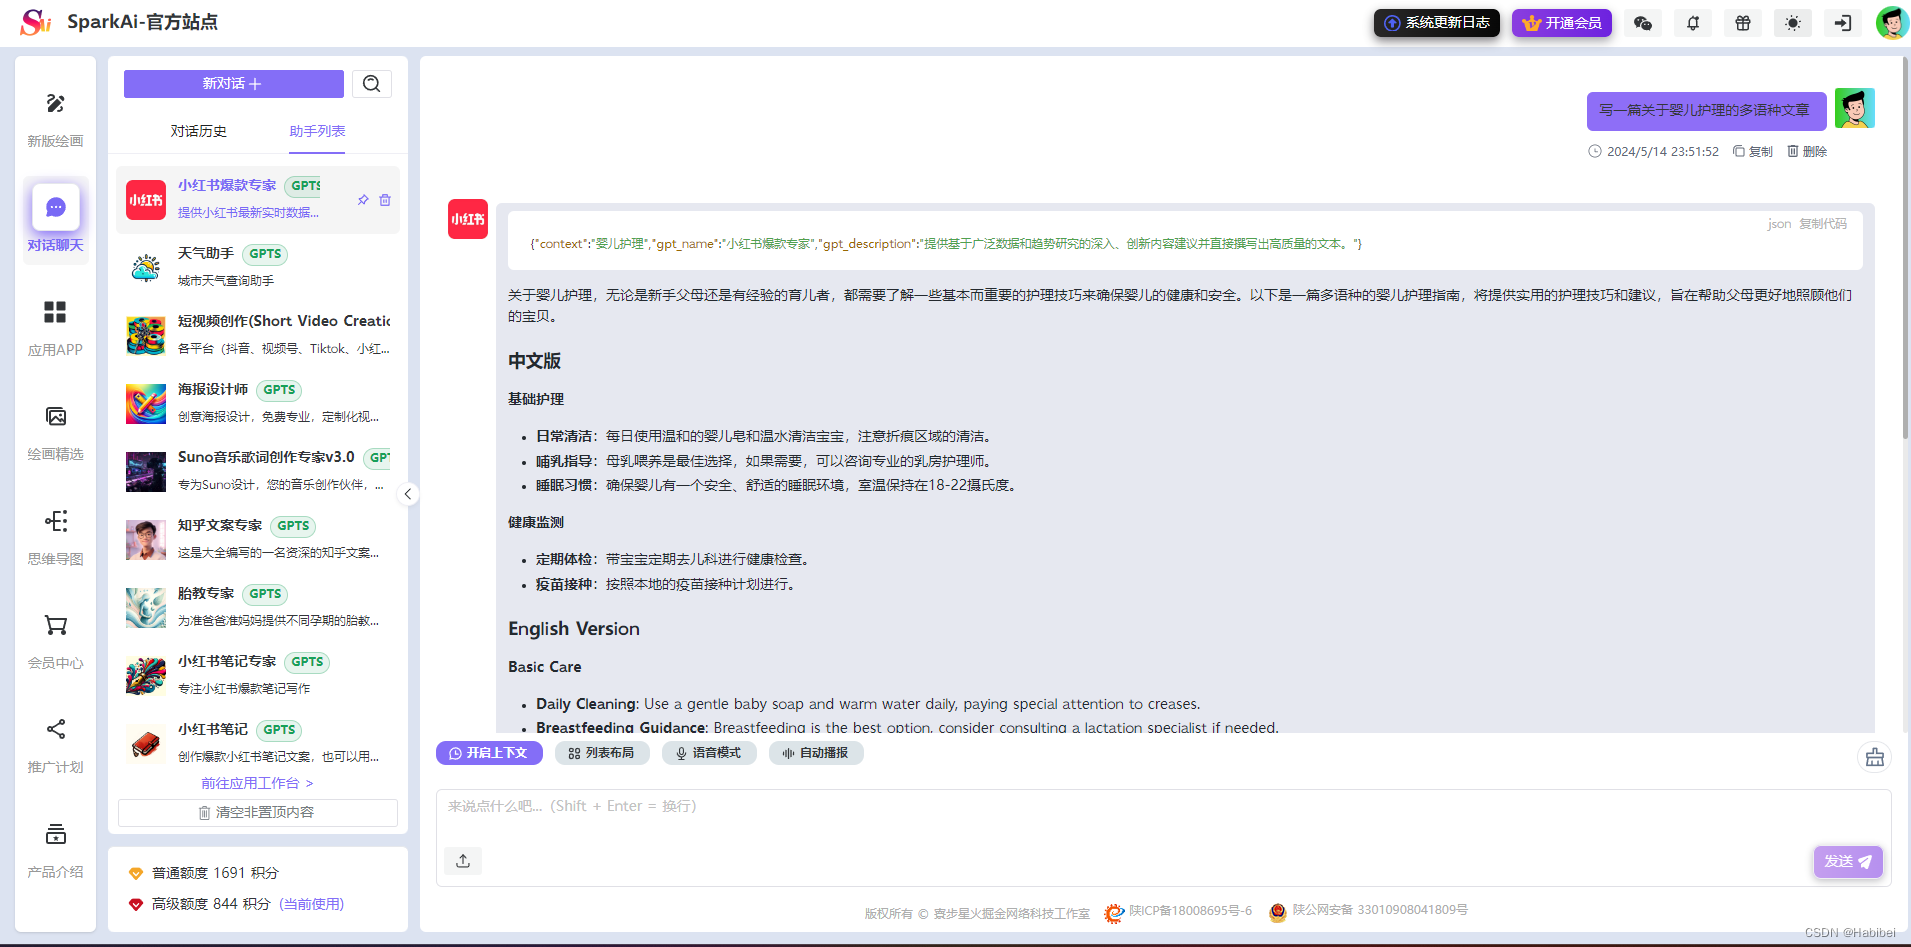Open 思维导图 mind map tool

coord(55,537)
